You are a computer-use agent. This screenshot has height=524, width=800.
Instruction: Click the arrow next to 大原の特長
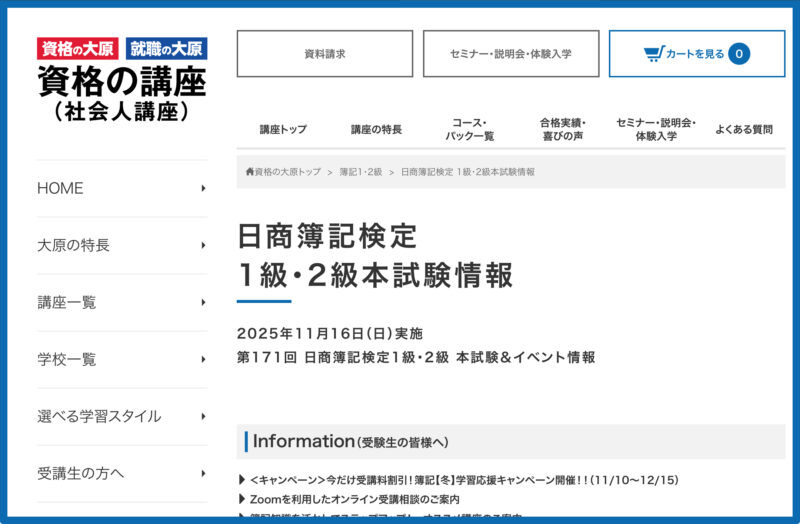coord(203,245)
